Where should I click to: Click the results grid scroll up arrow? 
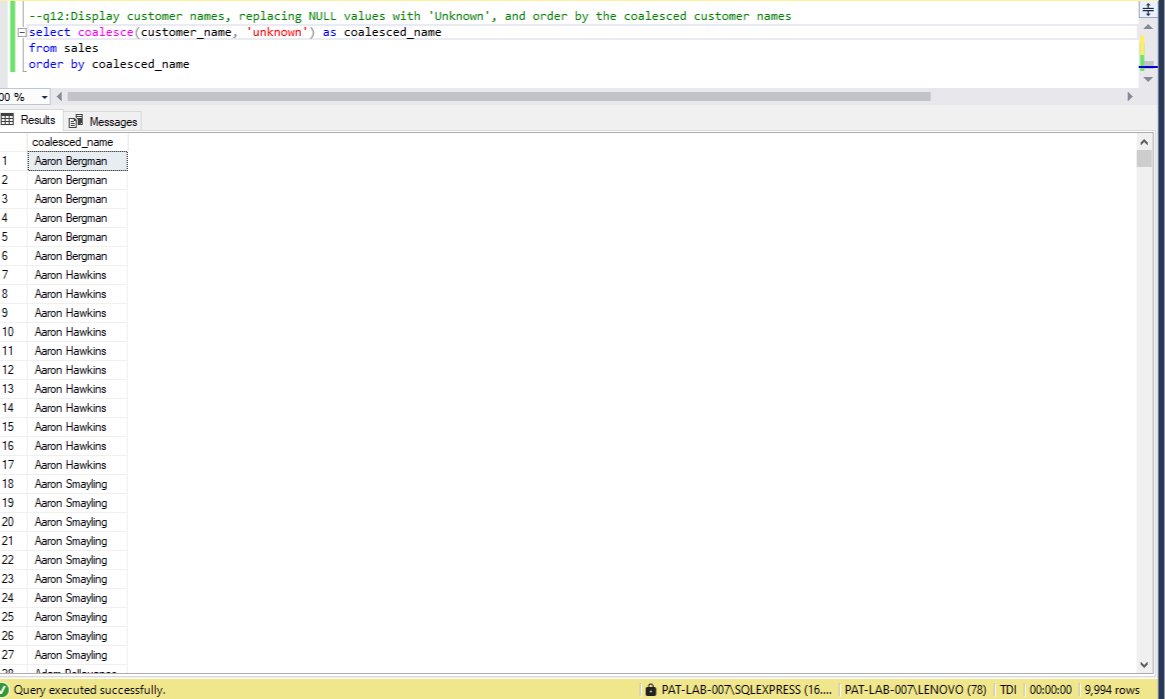(1143, 142)
